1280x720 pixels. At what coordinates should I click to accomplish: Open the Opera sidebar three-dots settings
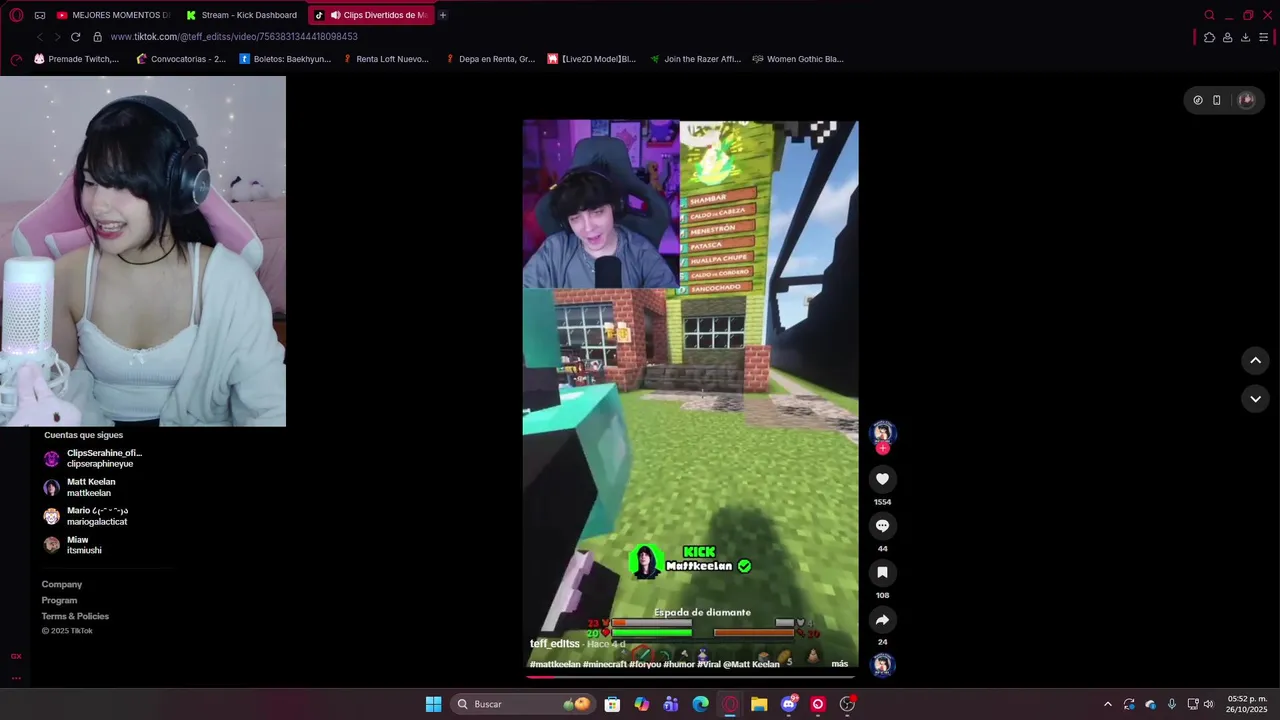pos(16,678)
